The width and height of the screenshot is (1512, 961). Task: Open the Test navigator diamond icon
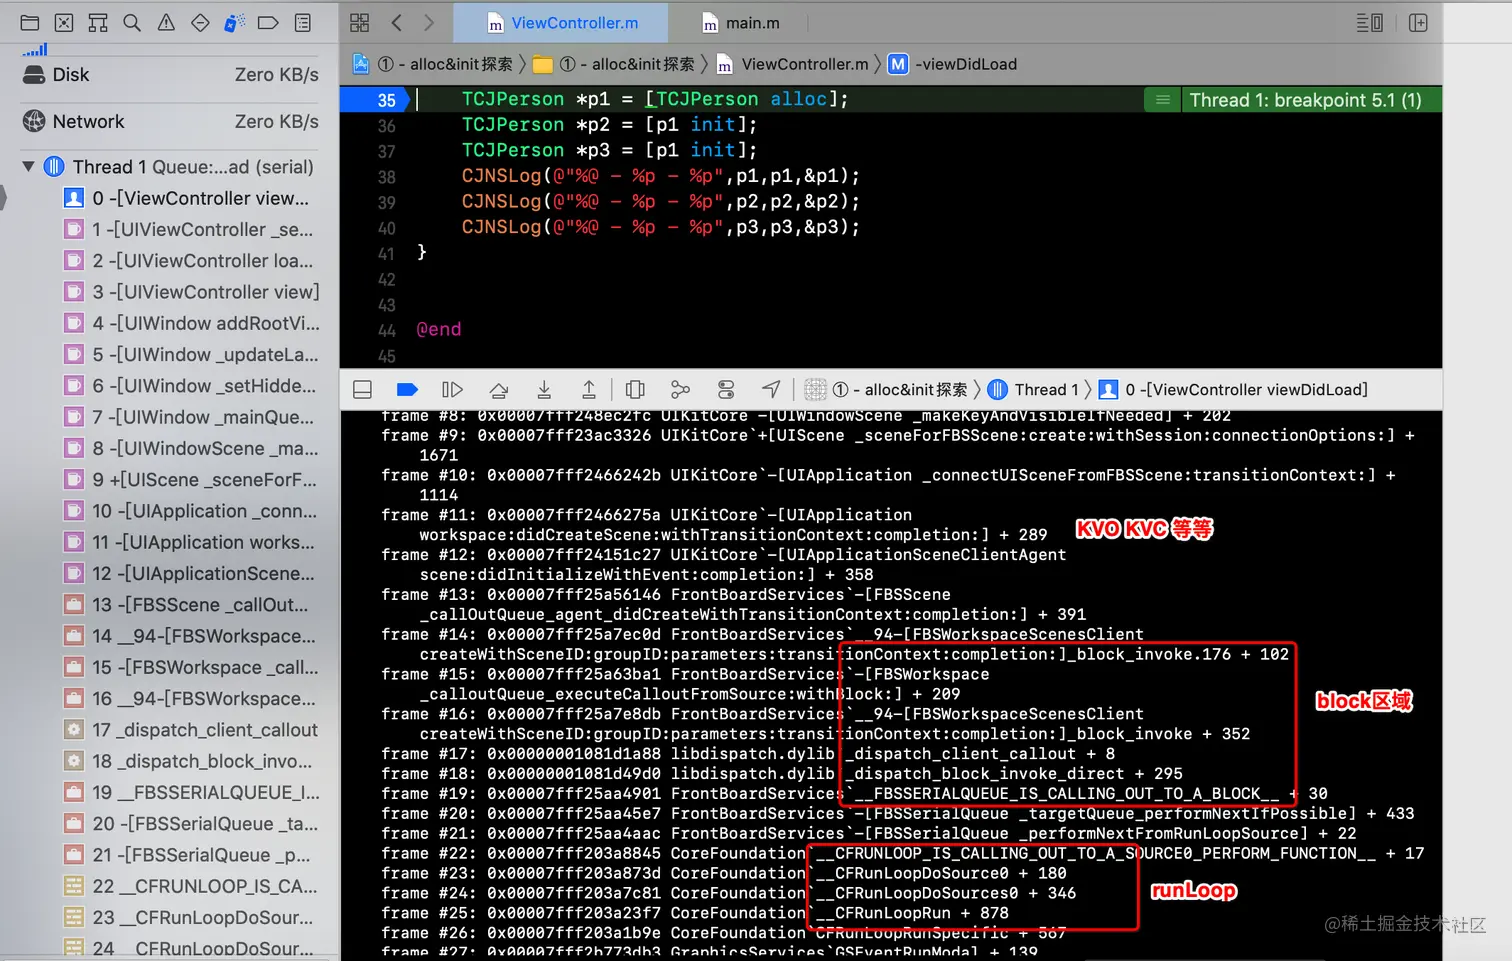(200, 23)
